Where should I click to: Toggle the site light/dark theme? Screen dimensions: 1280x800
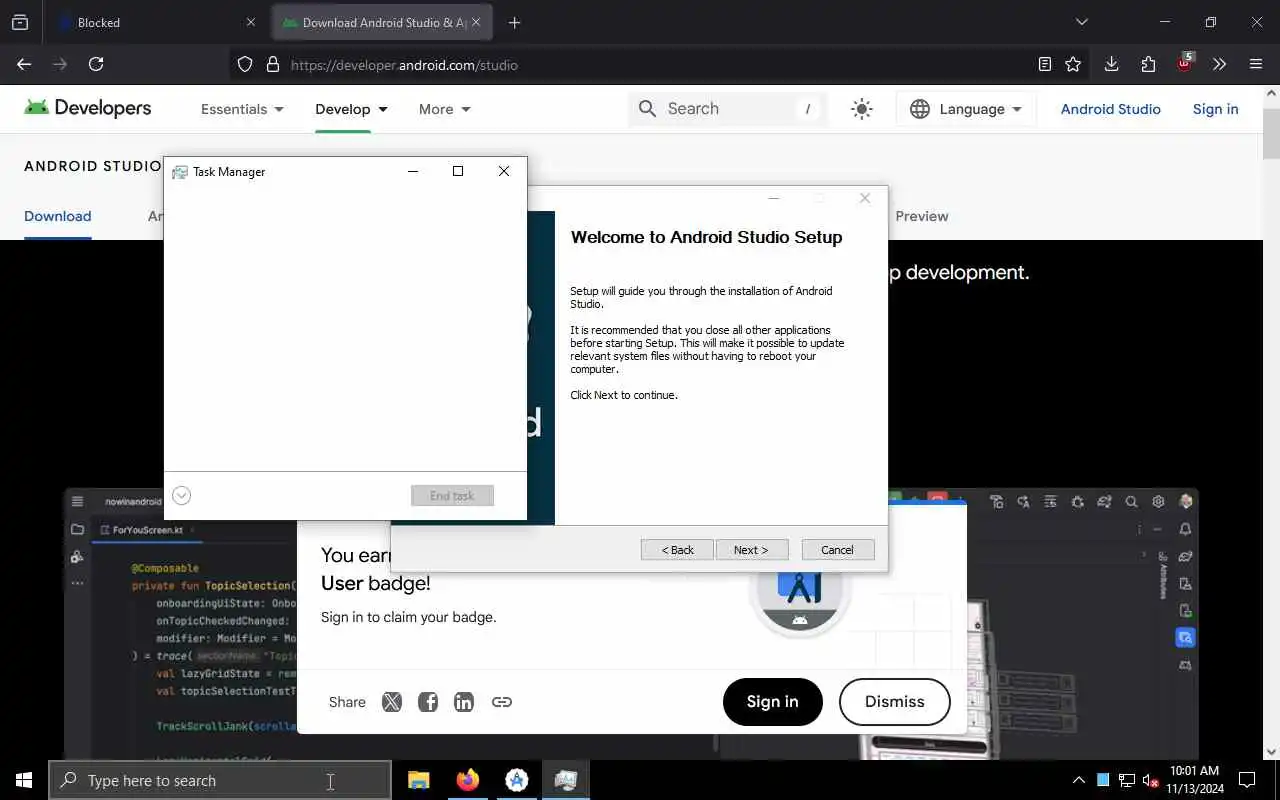[862, 109]
